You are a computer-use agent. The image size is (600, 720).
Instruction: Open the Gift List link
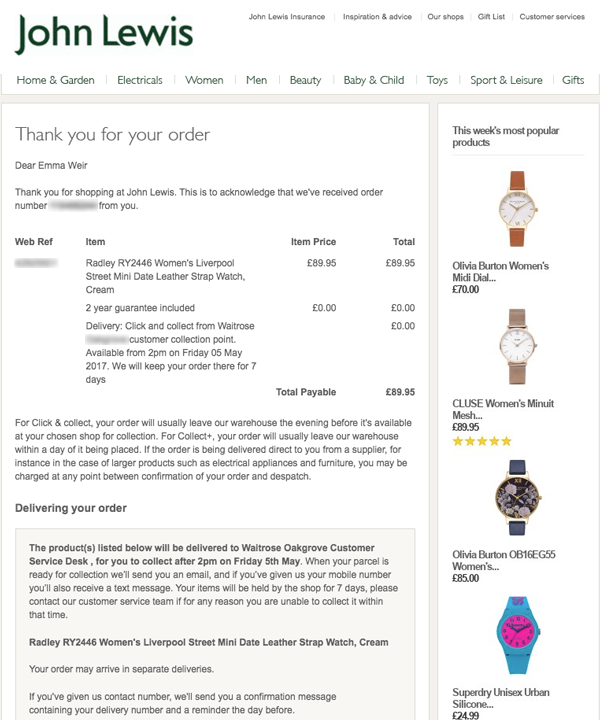pyautogui.click(x=491, y=17)
